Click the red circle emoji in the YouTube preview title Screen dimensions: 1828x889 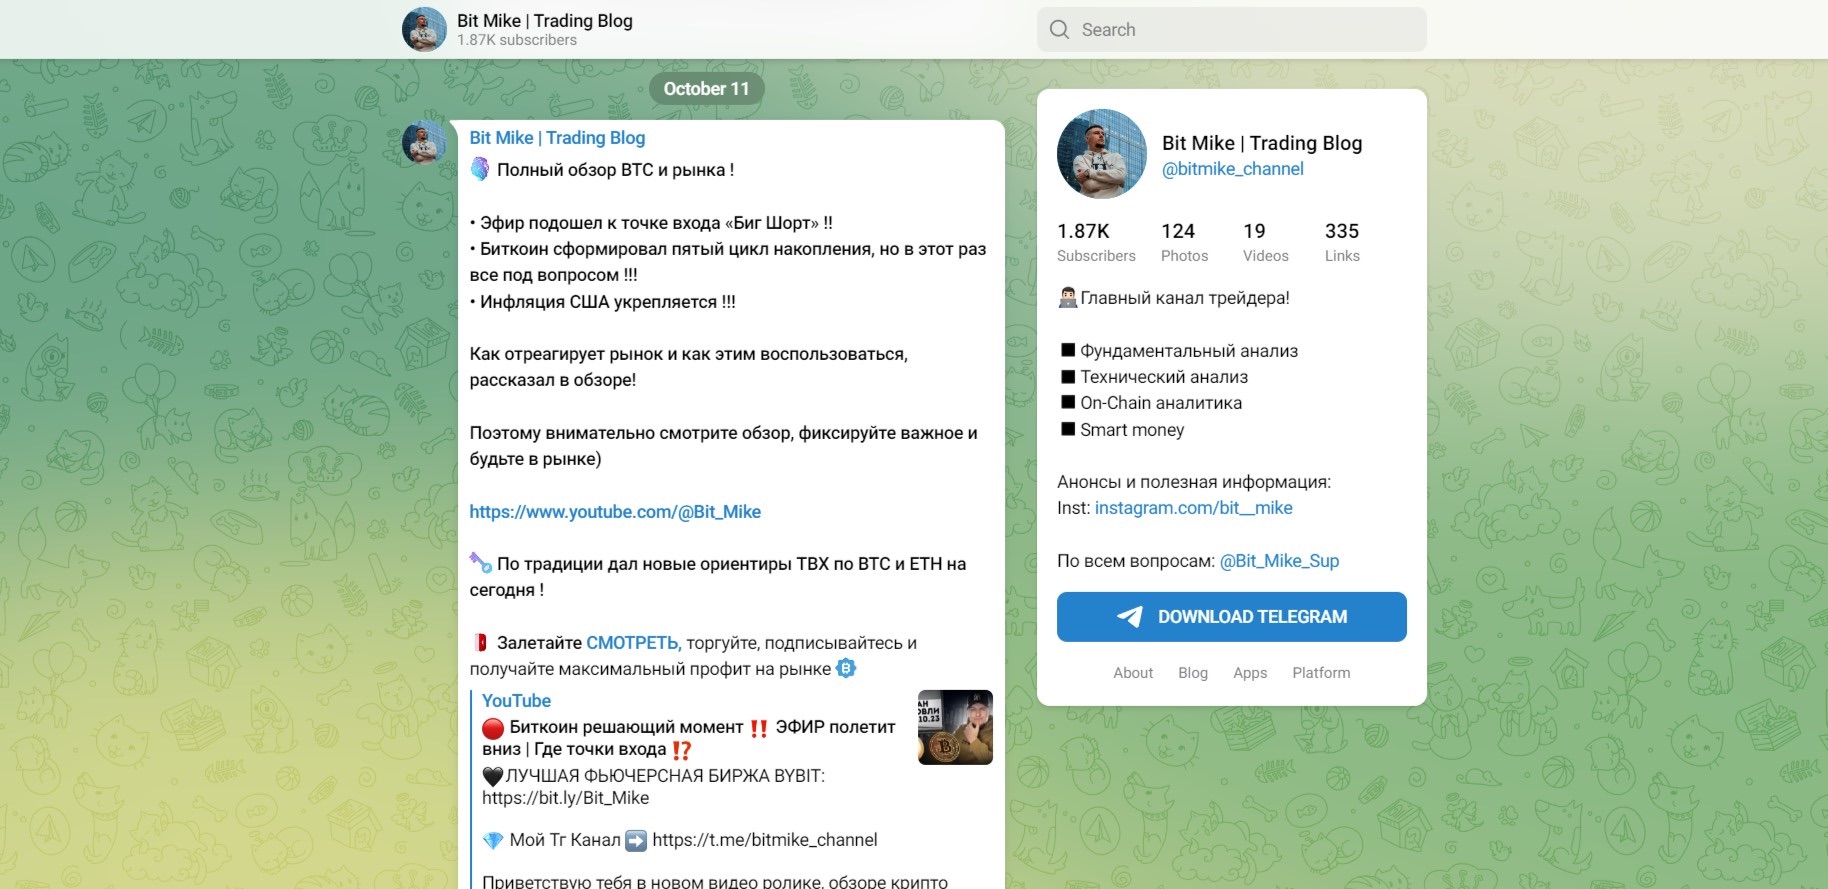click(x=493, y=727)
